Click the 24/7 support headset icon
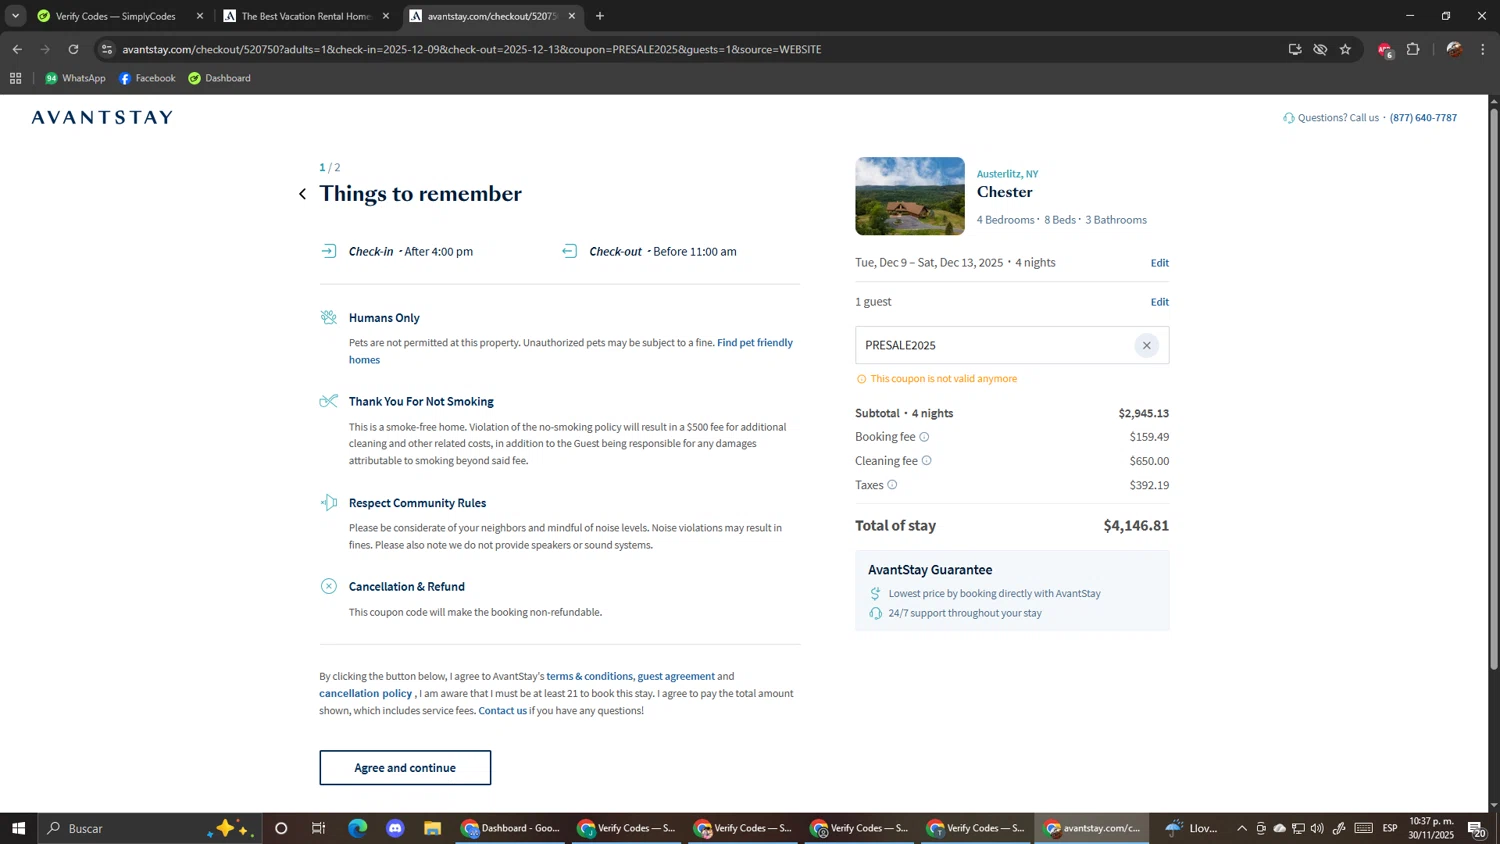1500x844 pixels. [875, 613]
